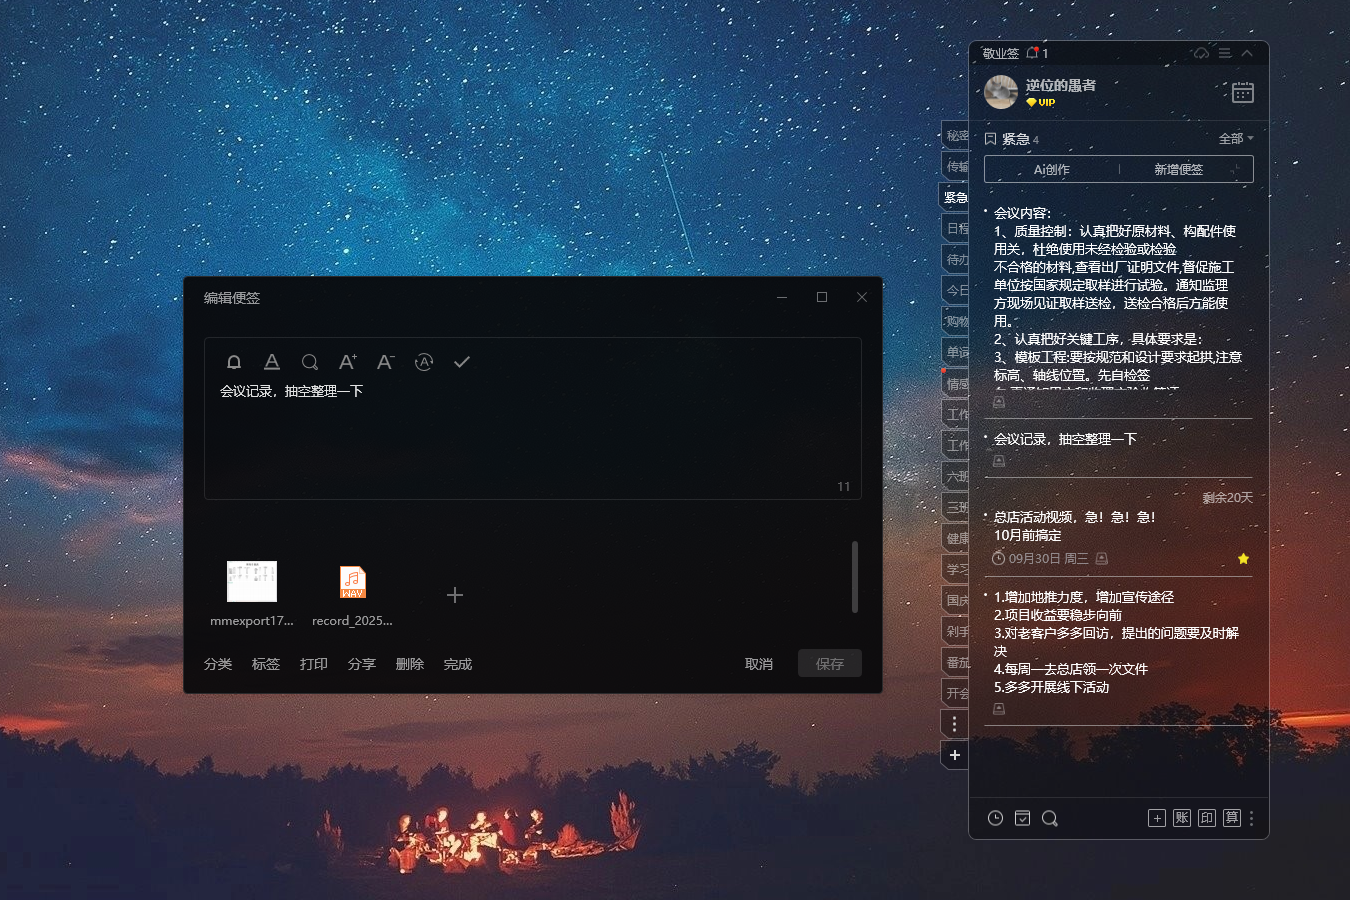The image size is (1350, 900).
Task: Click the 账 icon in bottom toolbar
Action: [1182, 818]
